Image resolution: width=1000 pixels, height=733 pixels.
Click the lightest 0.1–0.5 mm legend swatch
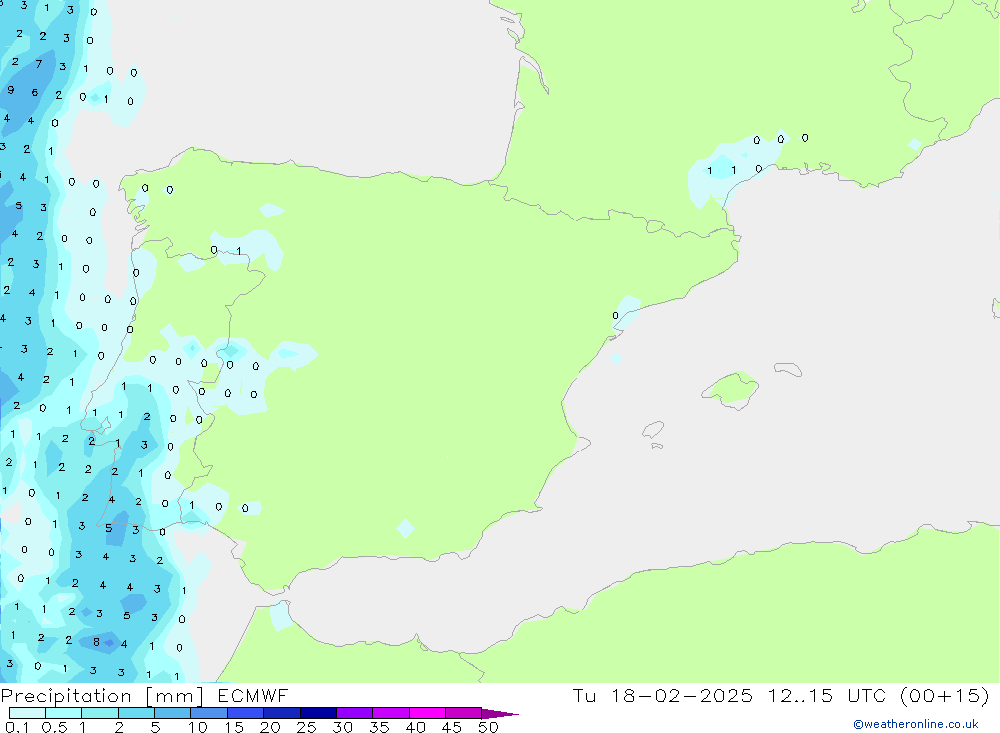[27, 713]
